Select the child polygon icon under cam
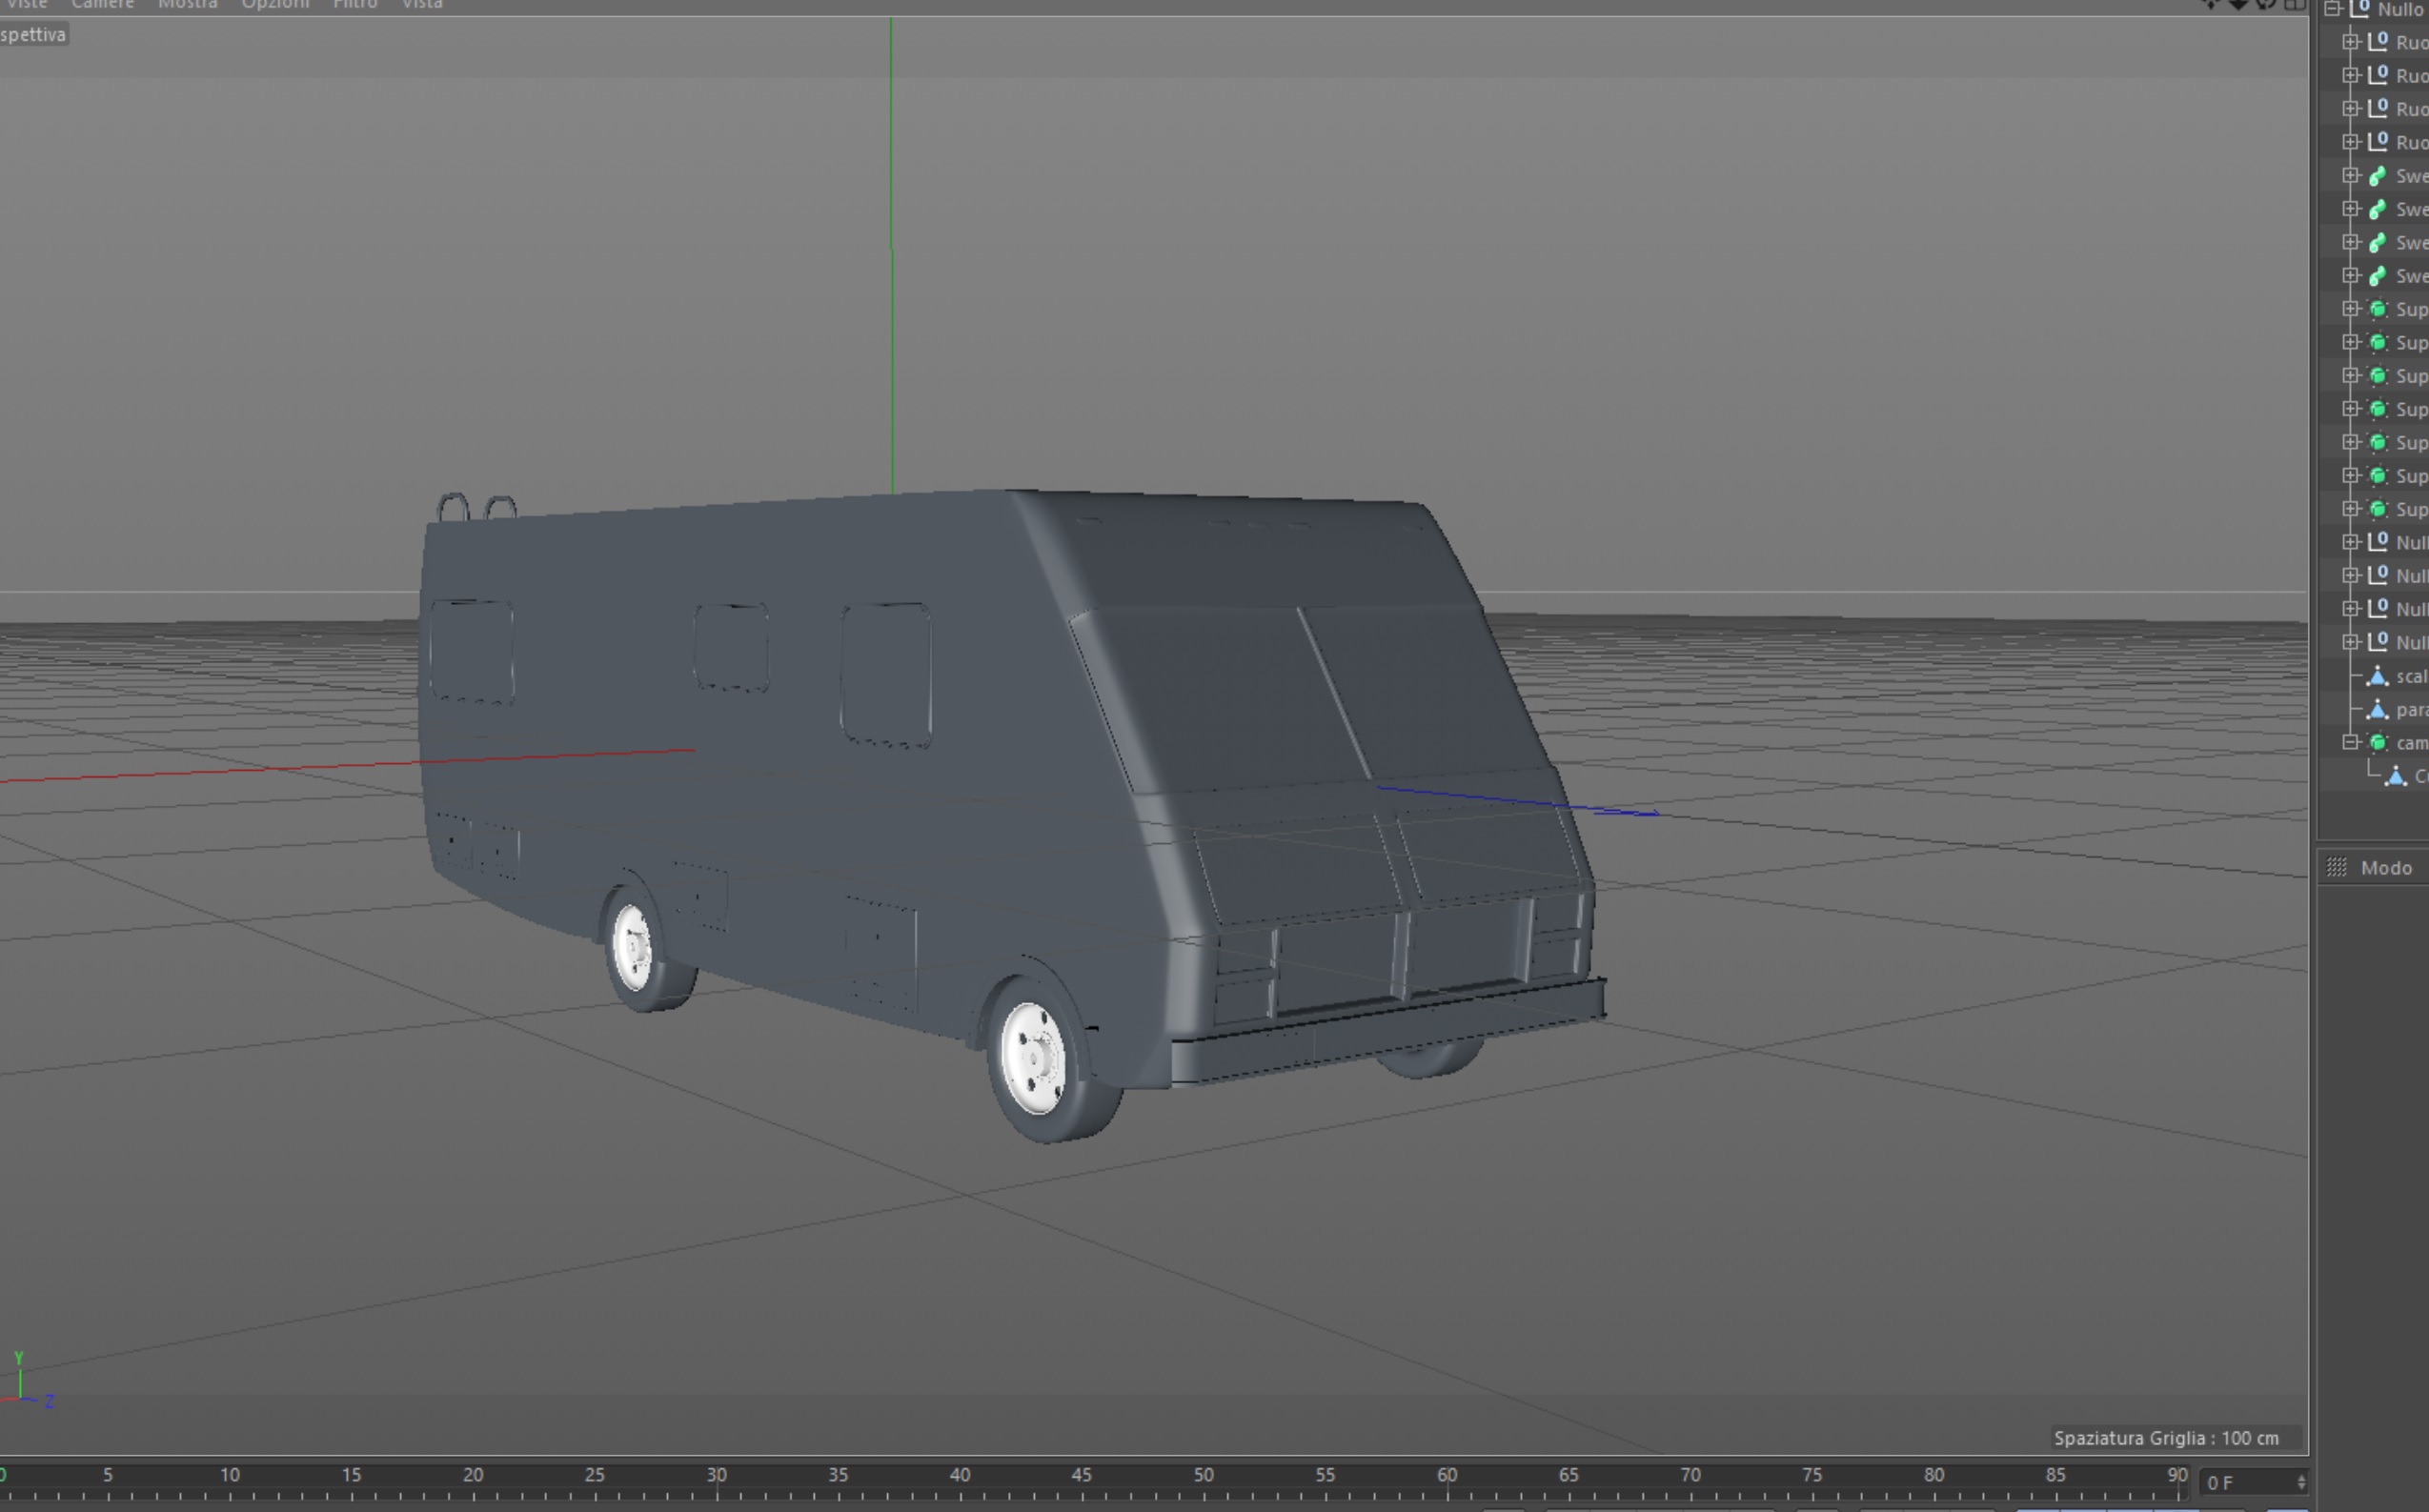Screen dimensions: 2429x1512 (x=2395, y=776)
